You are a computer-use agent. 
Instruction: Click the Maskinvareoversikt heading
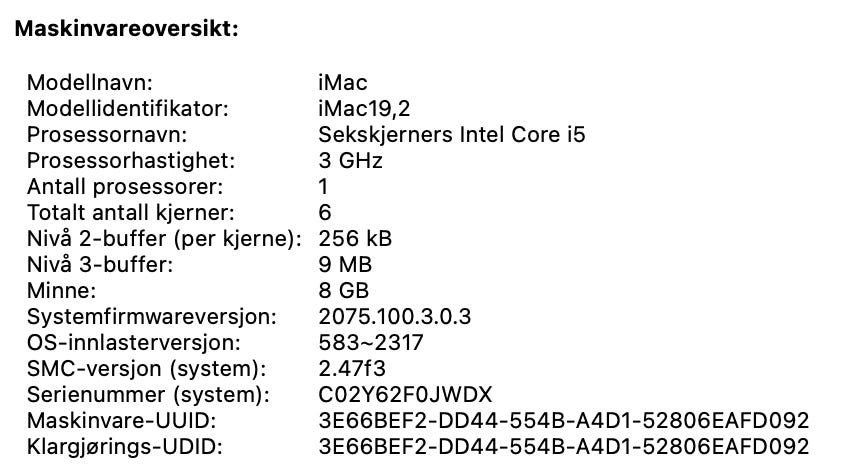127,29
